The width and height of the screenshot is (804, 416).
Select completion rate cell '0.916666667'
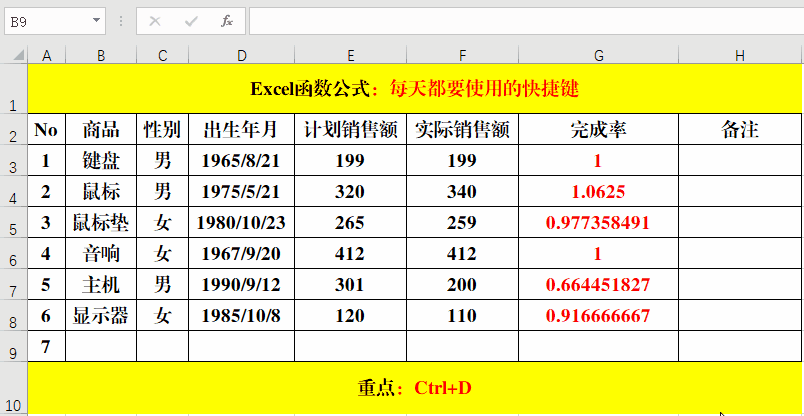[598, 315]
